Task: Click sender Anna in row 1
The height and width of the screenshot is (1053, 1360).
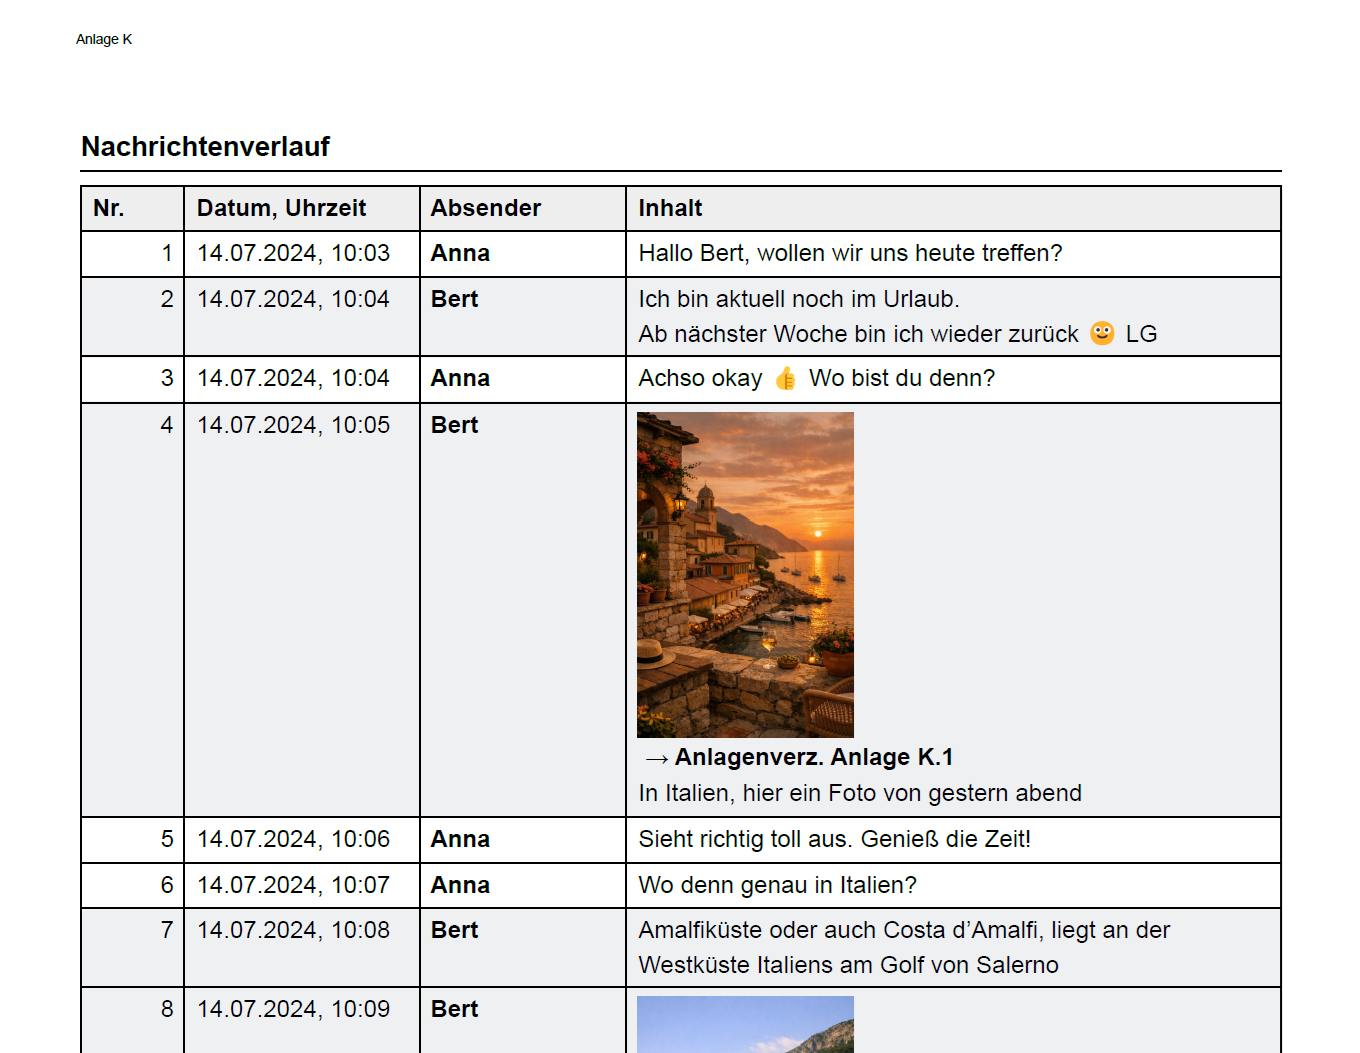Action: 460,253
